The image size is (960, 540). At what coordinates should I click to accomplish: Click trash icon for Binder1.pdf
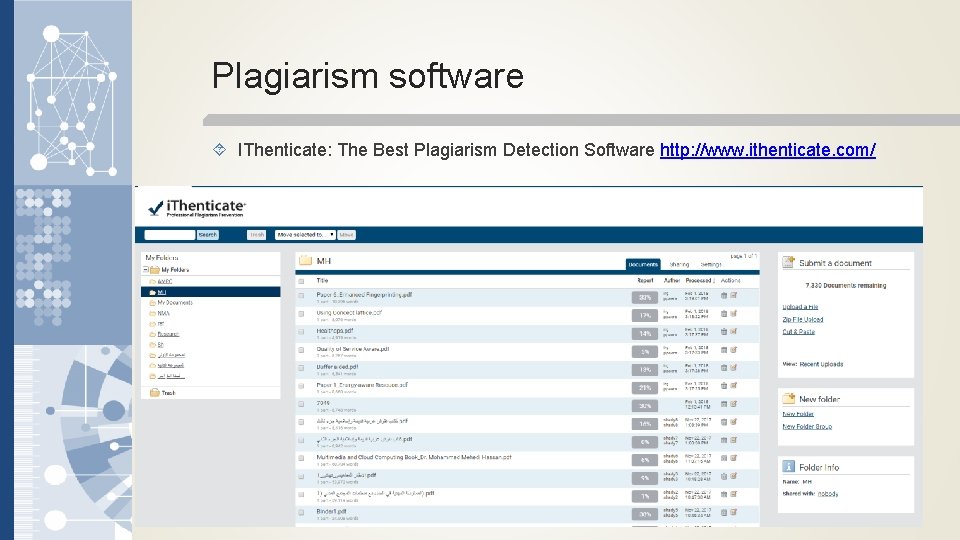[724, 512]
